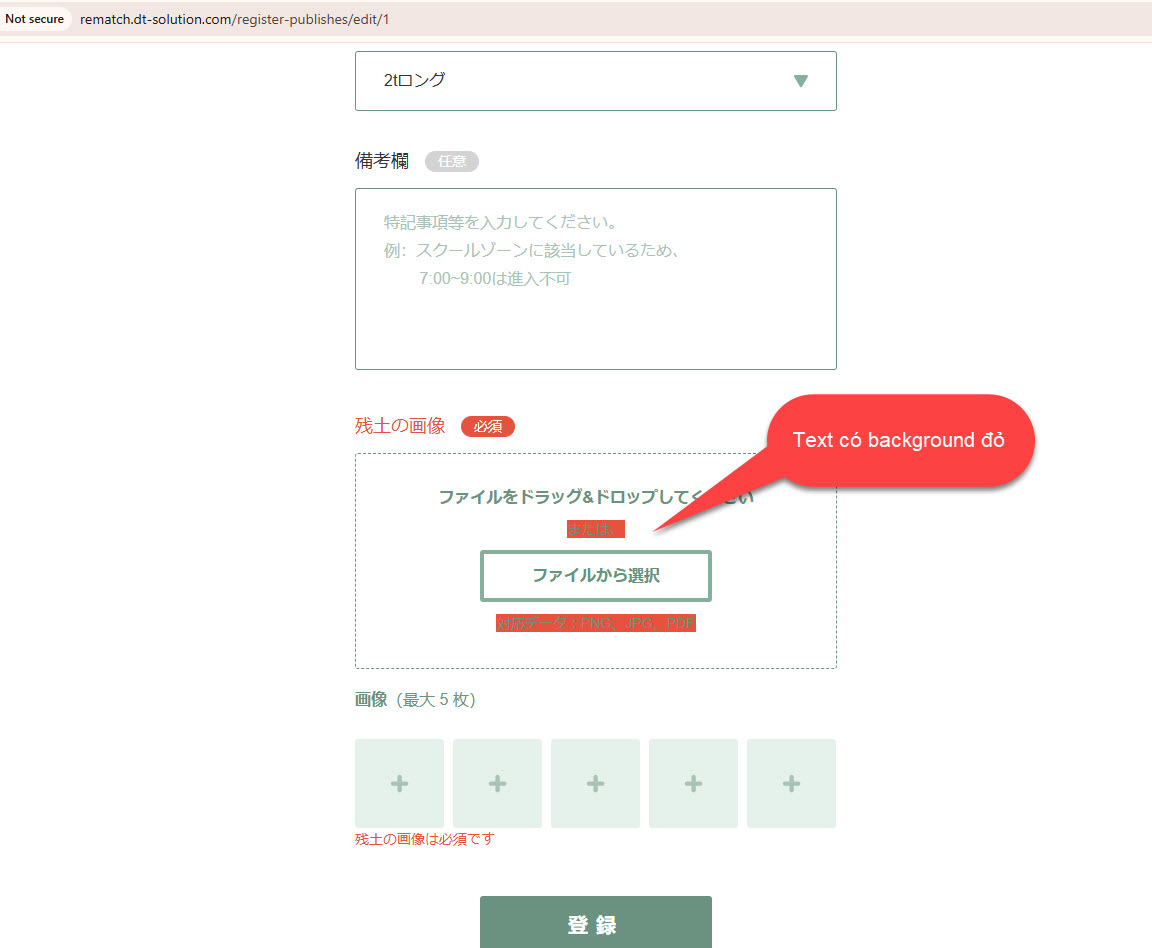Choose the fifth plus image placeholder
Viewport: 1152px width, 948px height.
[x=791, y=783]
